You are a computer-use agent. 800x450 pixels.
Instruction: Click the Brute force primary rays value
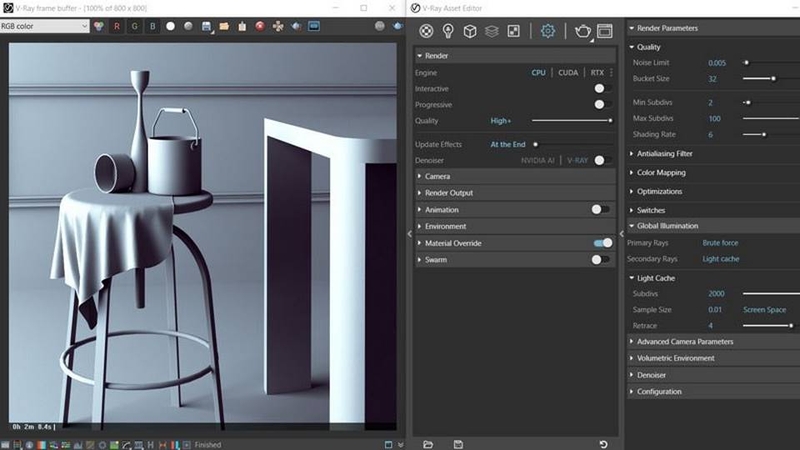coord(720,243)
